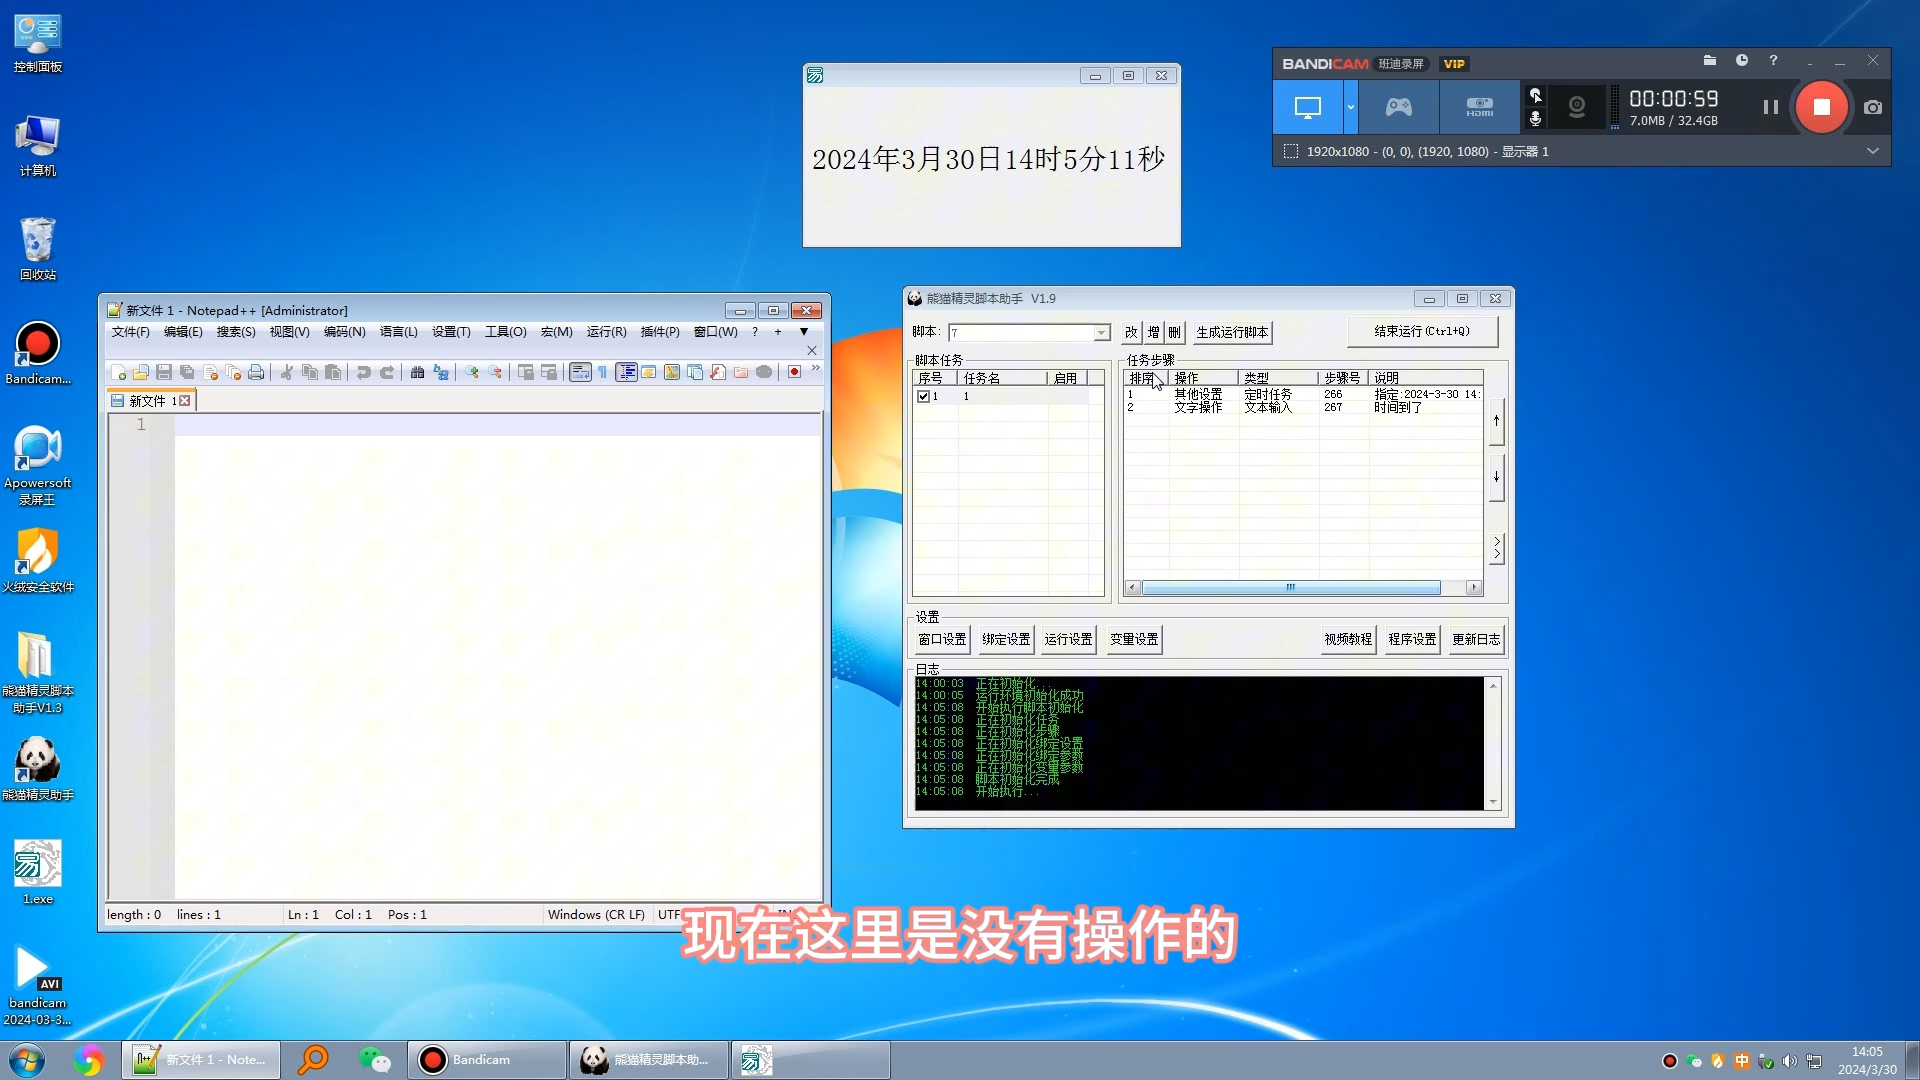Open the 回收站 desktop icon

tap(38, 248)
